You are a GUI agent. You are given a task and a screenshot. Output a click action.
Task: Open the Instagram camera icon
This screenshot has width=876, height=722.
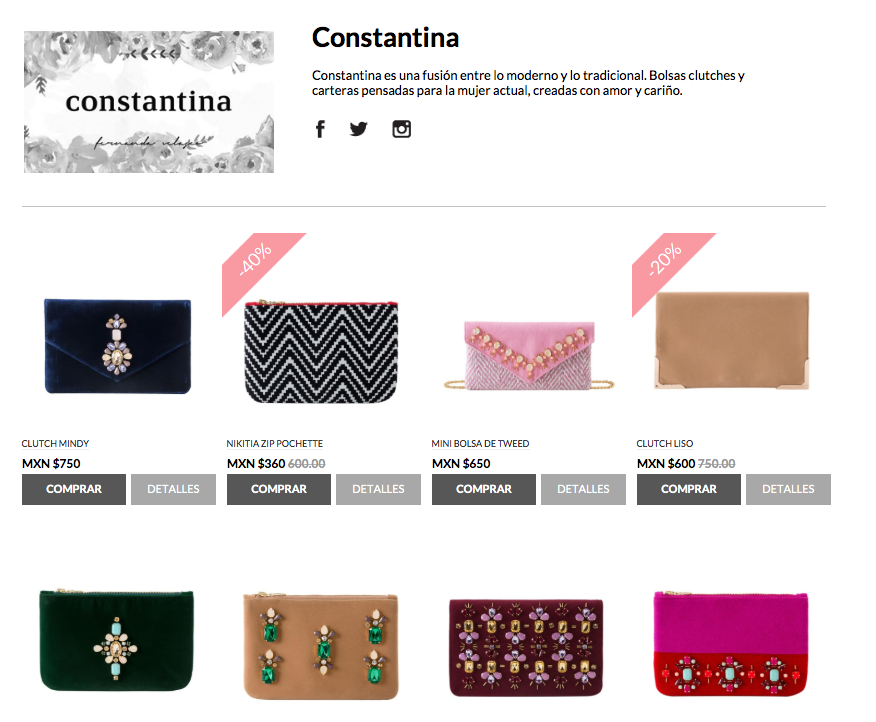pyautogui.click(x=402, y=129)
